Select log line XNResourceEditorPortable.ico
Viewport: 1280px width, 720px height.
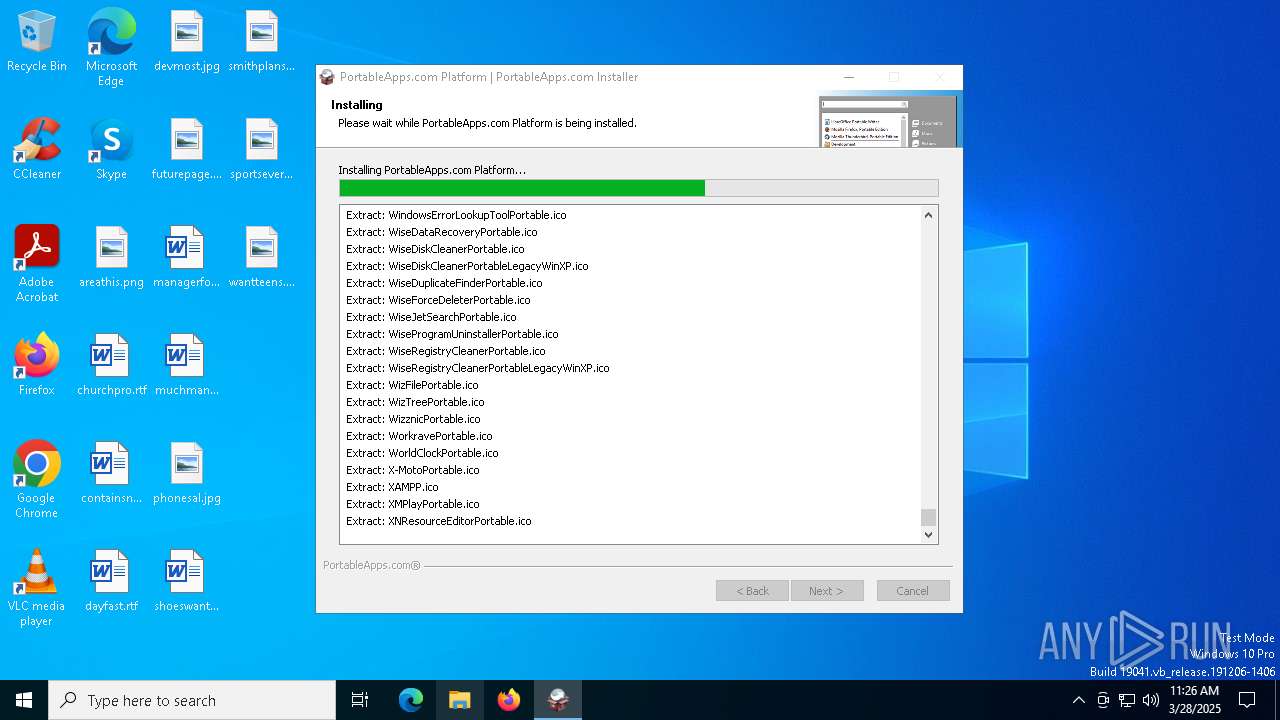pyautogui.click(x=439, y=521)
